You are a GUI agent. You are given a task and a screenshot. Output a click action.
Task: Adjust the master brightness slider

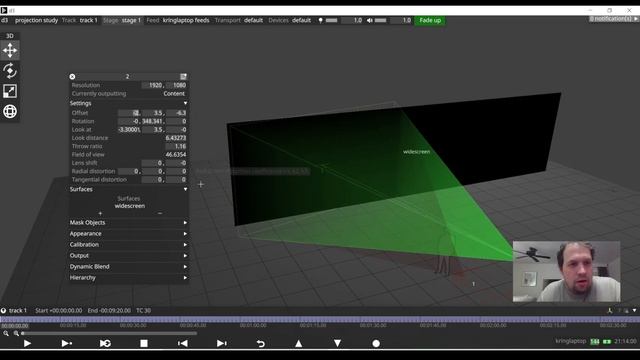[331, 20]
